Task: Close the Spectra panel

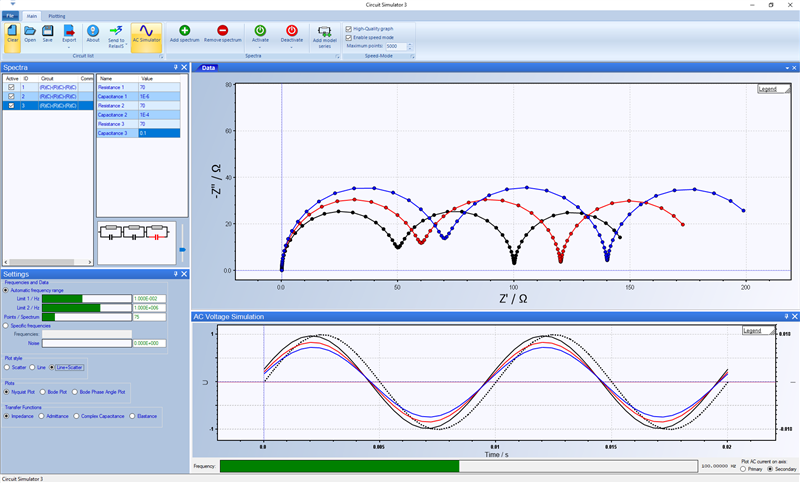Action: pos(184,67)
